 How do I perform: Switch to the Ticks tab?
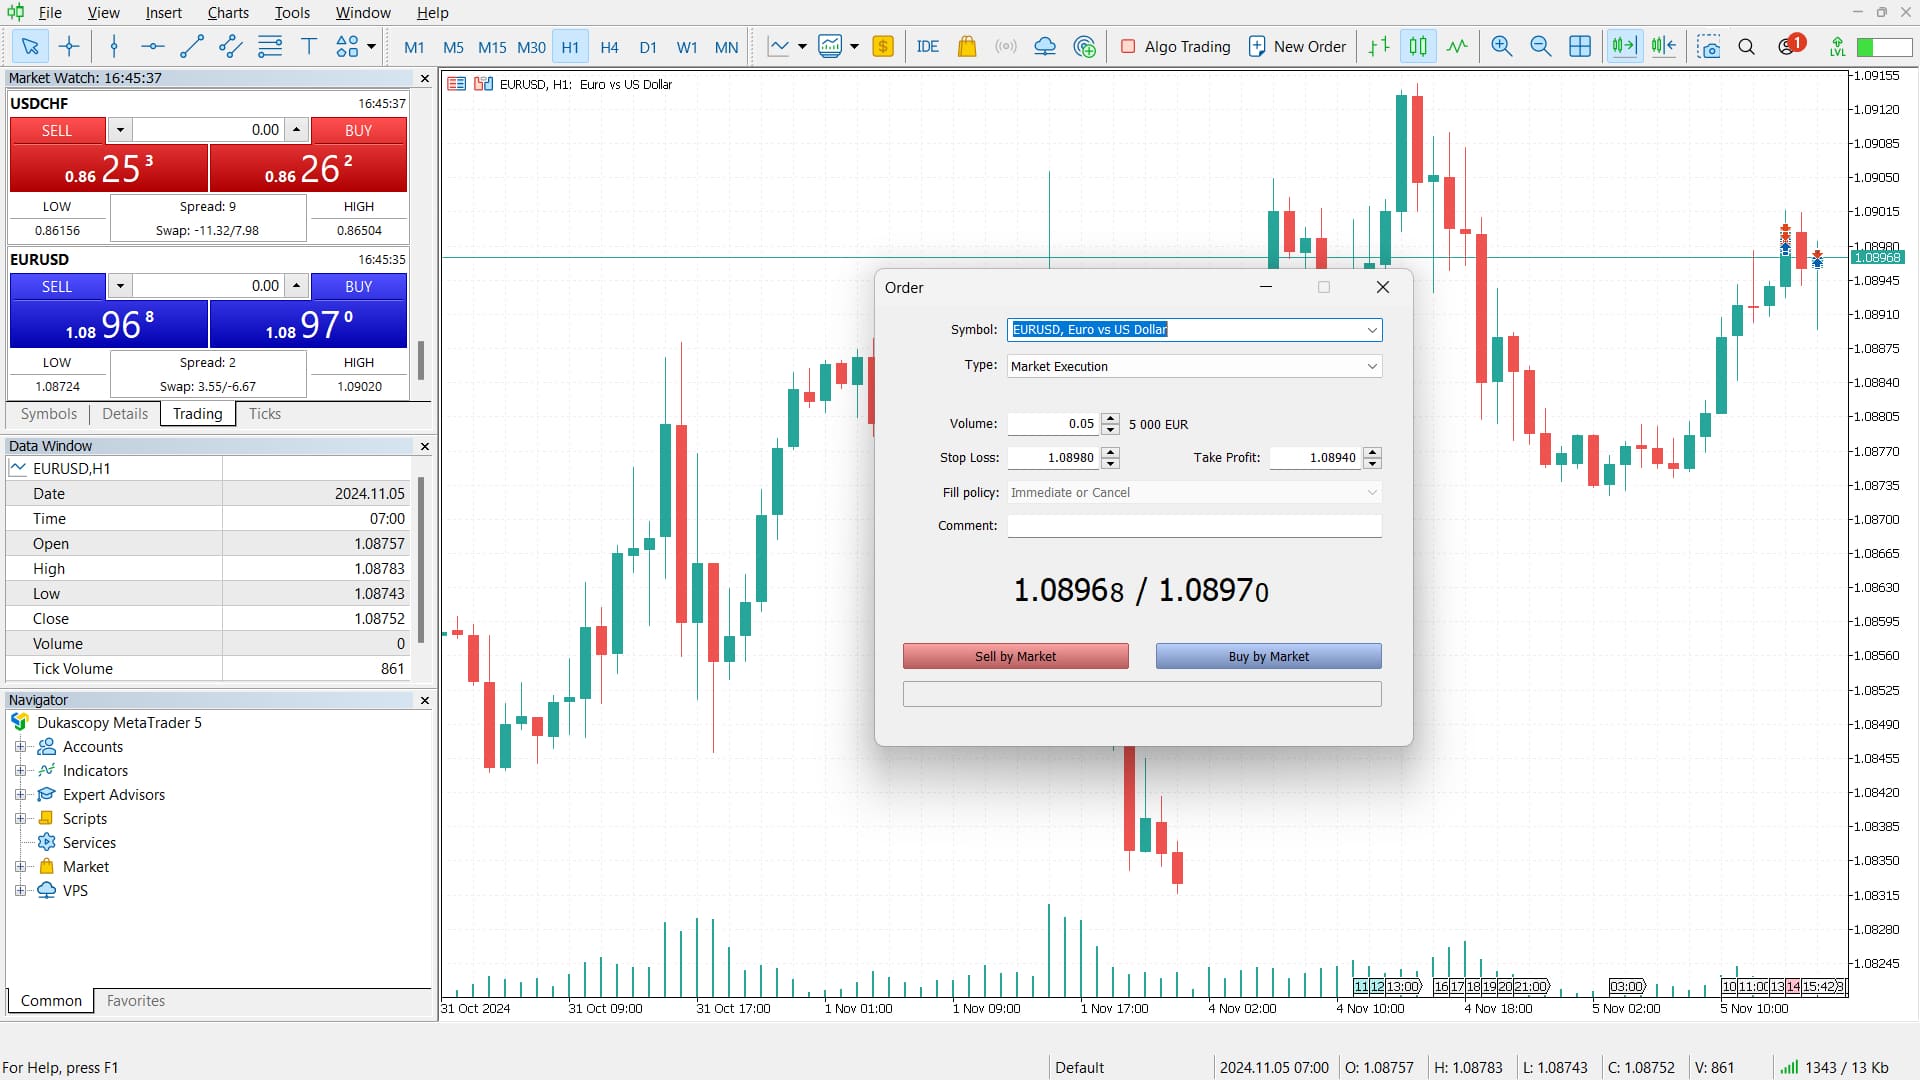point(264,414)
